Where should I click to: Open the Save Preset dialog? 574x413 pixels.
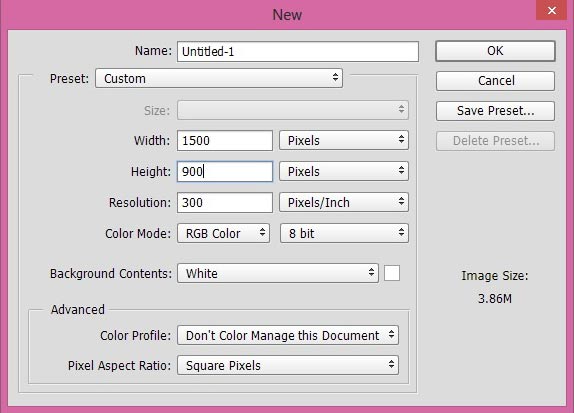click(495, 111)
